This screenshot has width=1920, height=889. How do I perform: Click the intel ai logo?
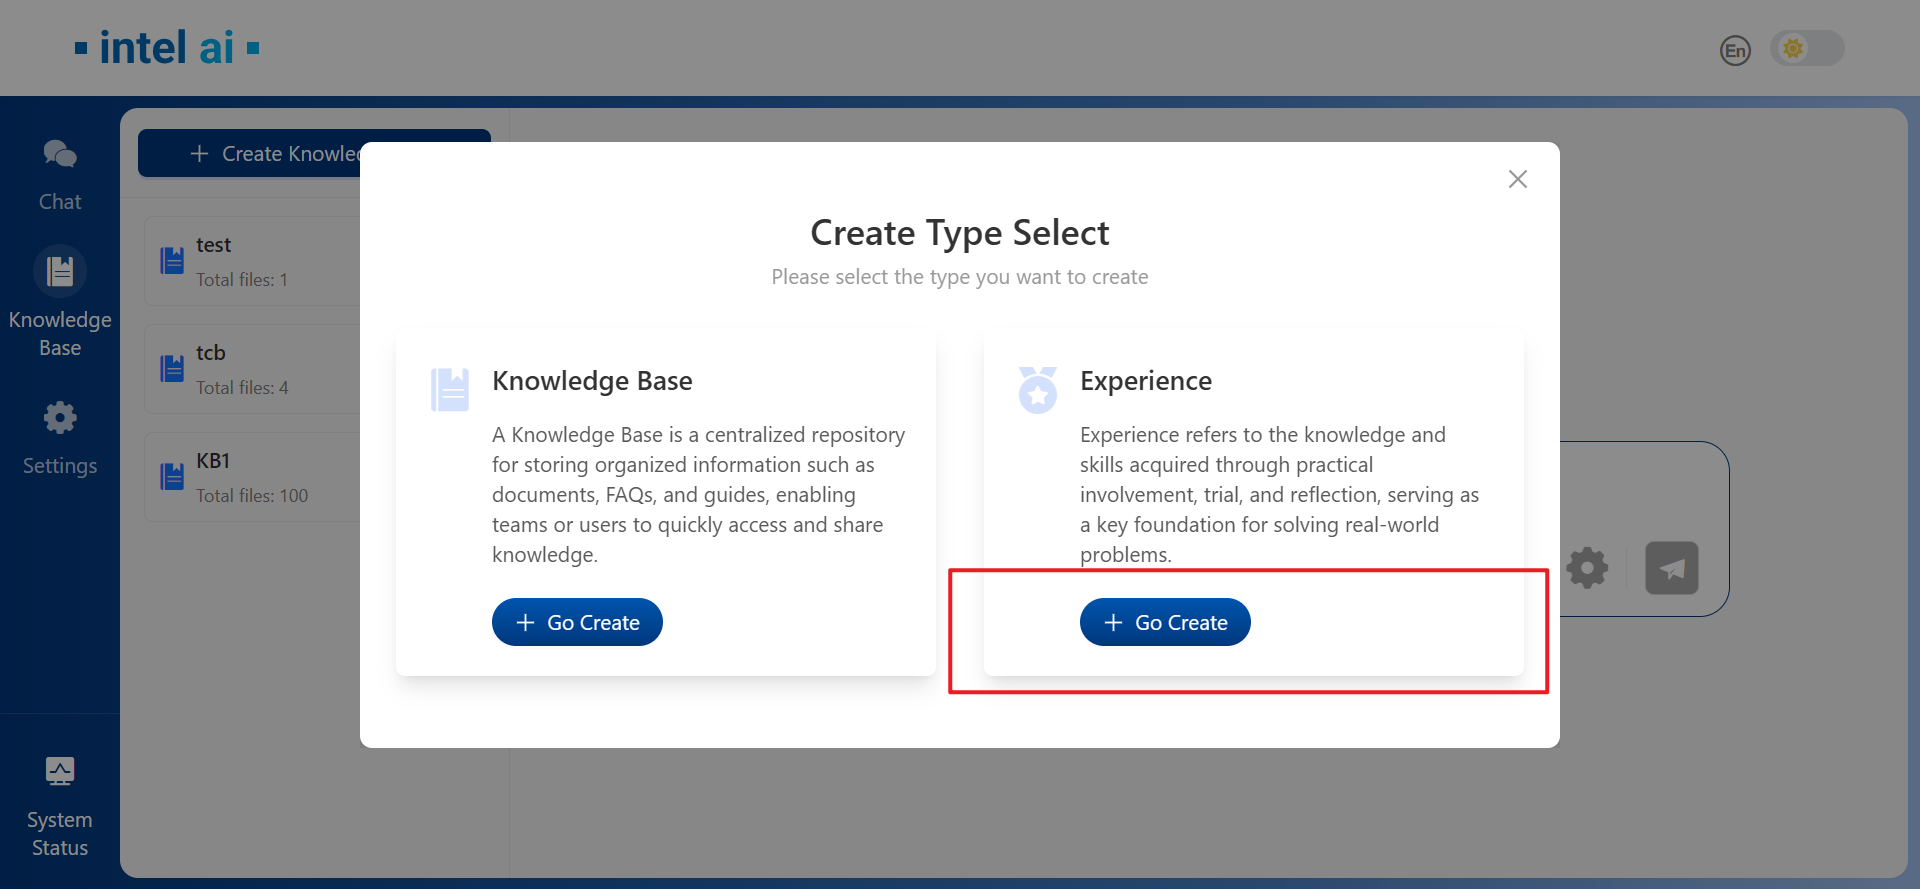pos(167,48)
